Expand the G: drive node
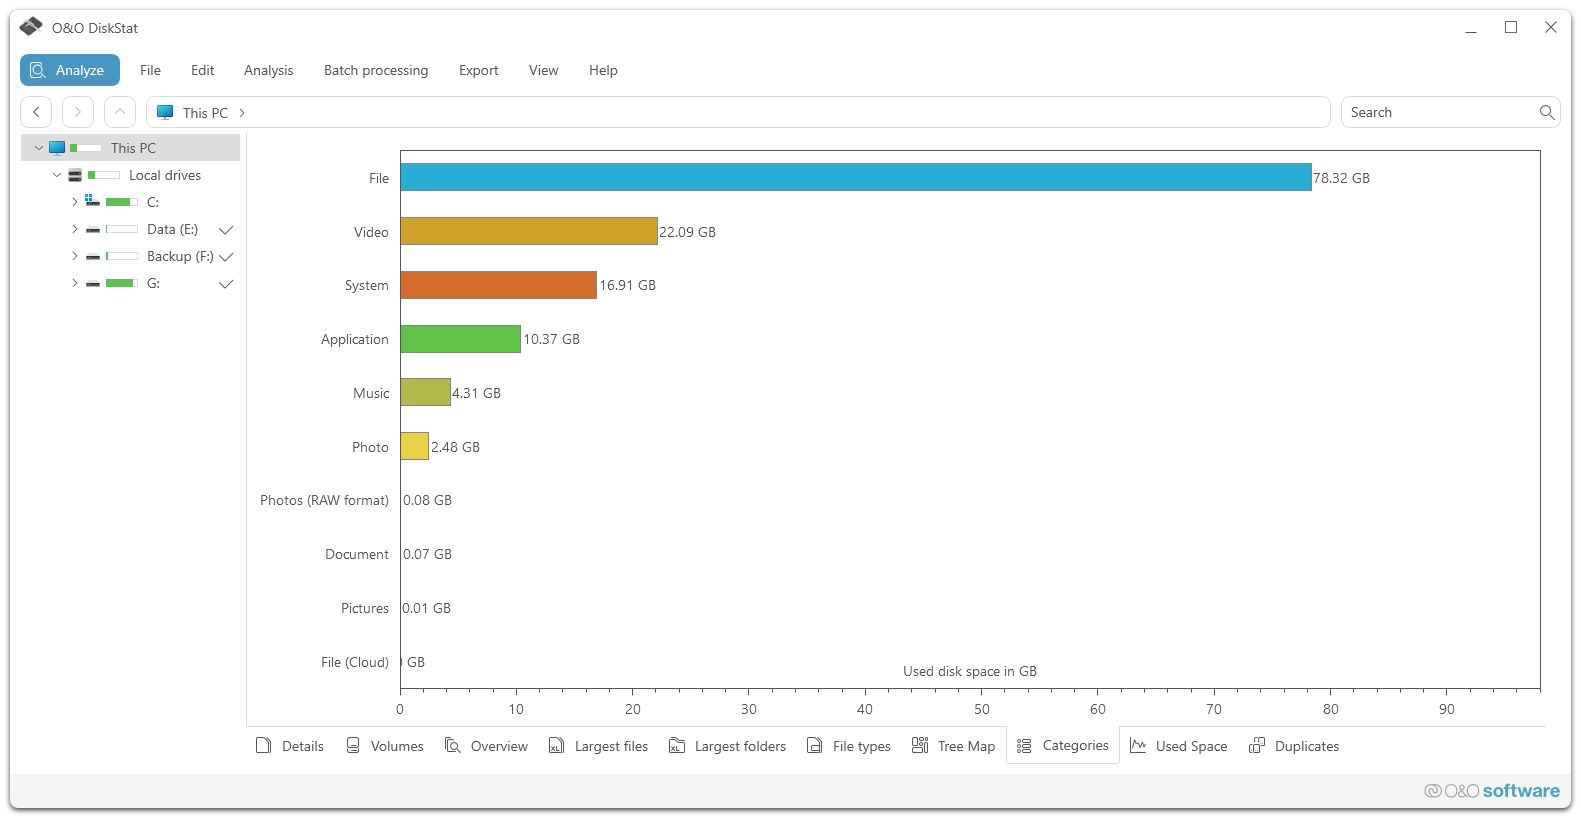Image resolution: width=1581 pixels, height=818 pixels. point(74,283)
